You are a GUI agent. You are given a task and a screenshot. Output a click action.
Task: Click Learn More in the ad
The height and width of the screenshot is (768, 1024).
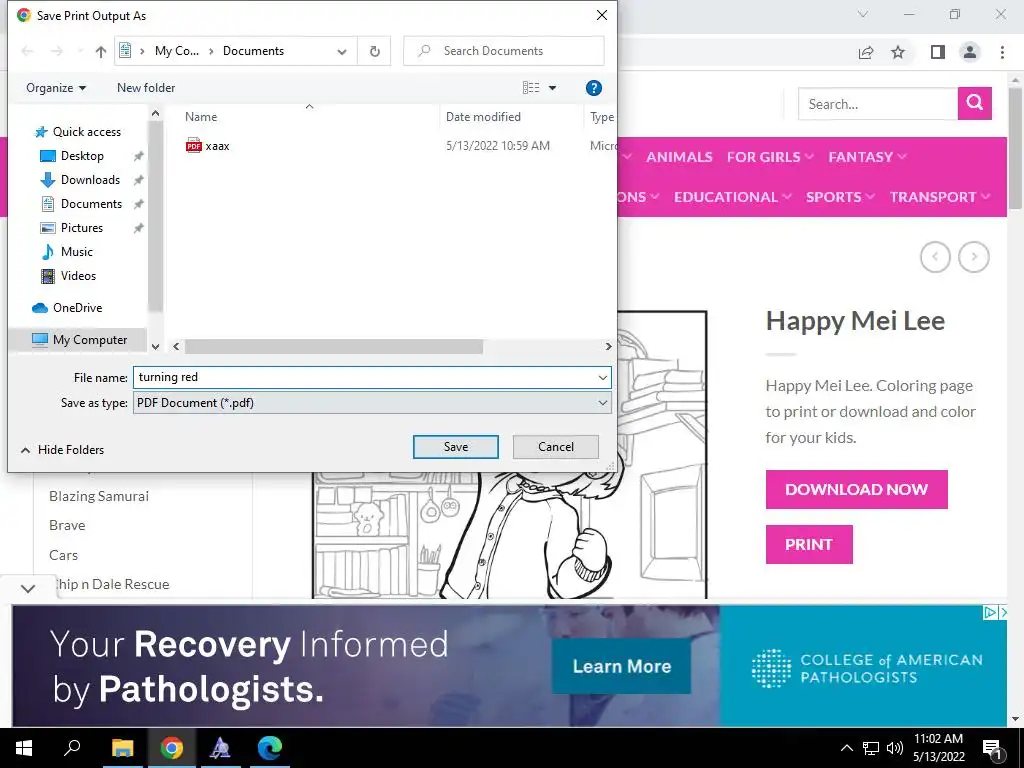622,666
